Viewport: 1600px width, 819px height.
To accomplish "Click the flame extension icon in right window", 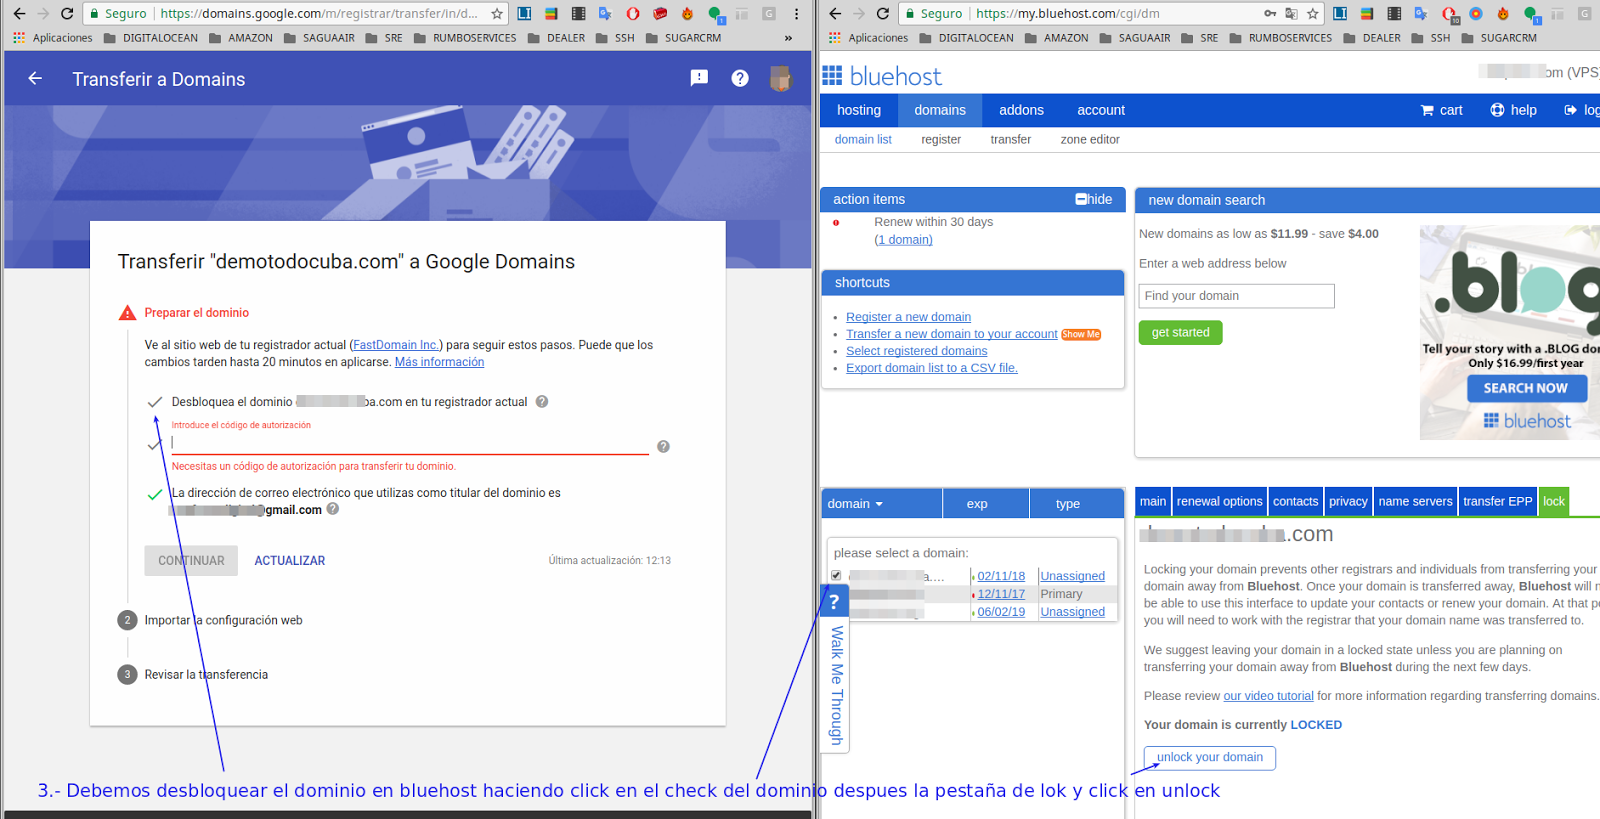I will tap(1503, 14).
